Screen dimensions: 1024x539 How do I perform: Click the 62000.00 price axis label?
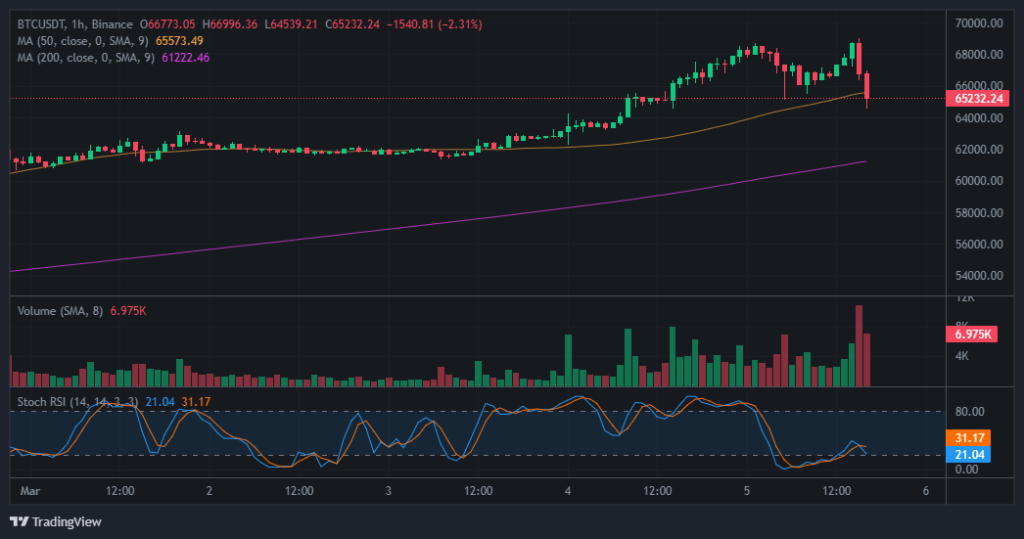click(x=979, y=149)
